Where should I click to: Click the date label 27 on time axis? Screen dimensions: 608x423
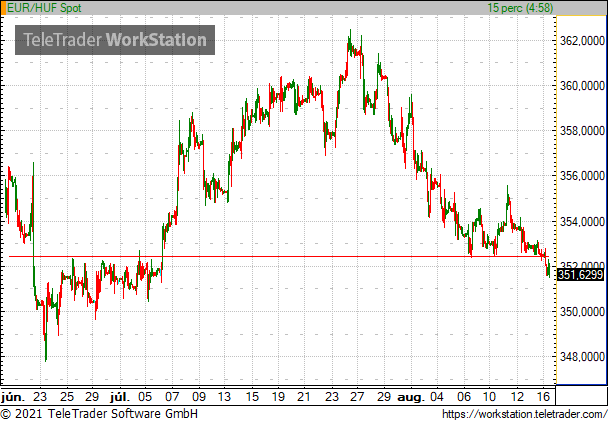pos(357,397)
